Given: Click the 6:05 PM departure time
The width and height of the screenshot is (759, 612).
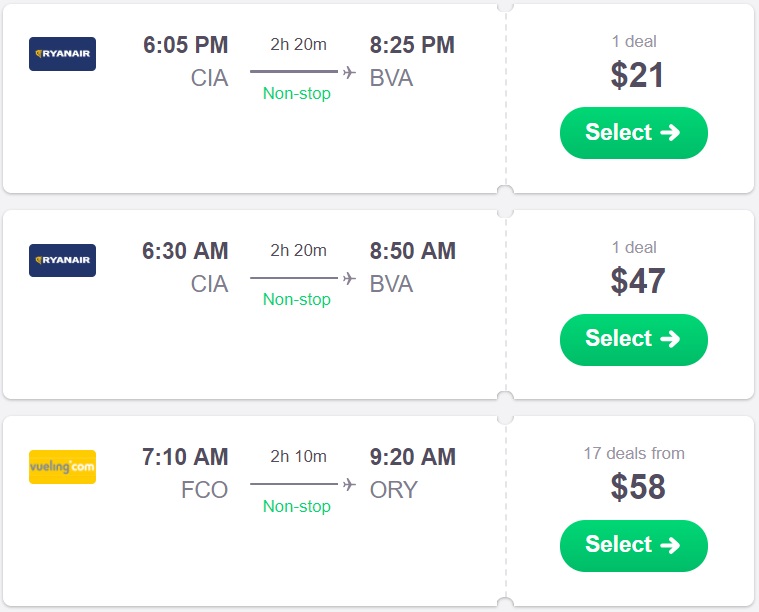Looking at the screenshot, I should [x=186, y=45].
